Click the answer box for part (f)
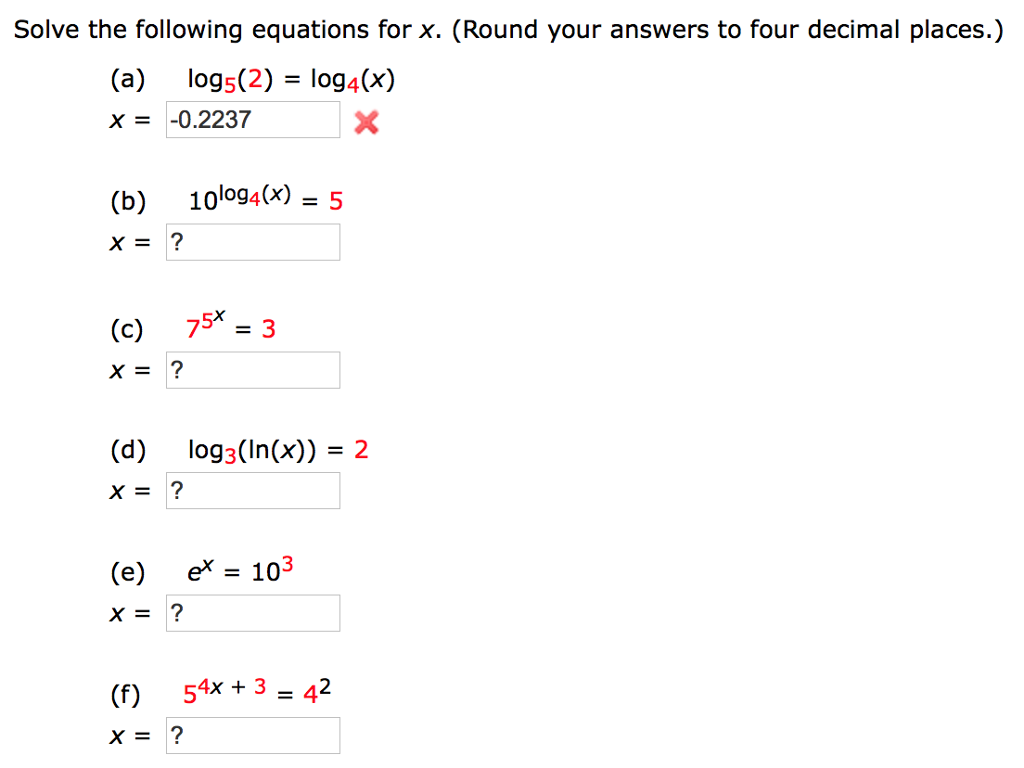Image resolution: width=1024 pixels, height=768 pixels. pyautogui.click(x=252, y=735)
